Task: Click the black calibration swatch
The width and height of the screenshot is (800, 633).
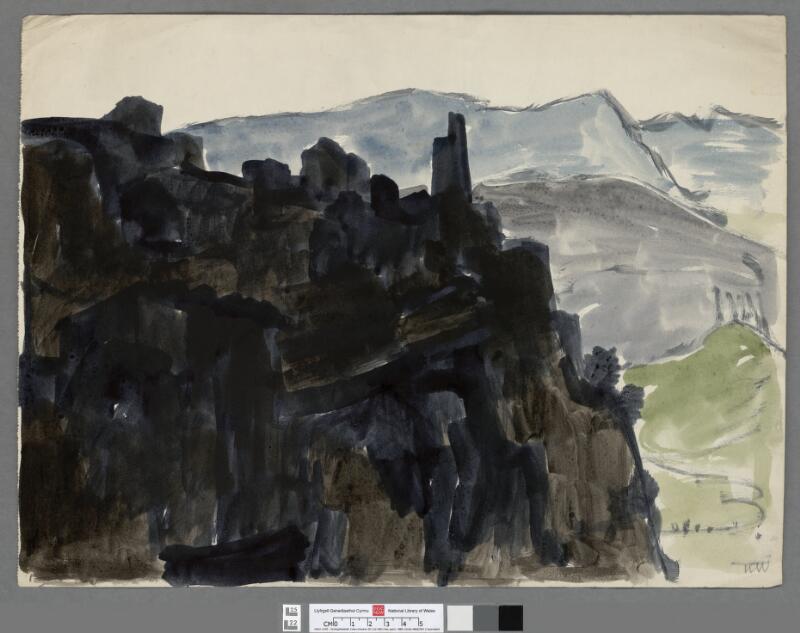Action: (x=511, y=618)
